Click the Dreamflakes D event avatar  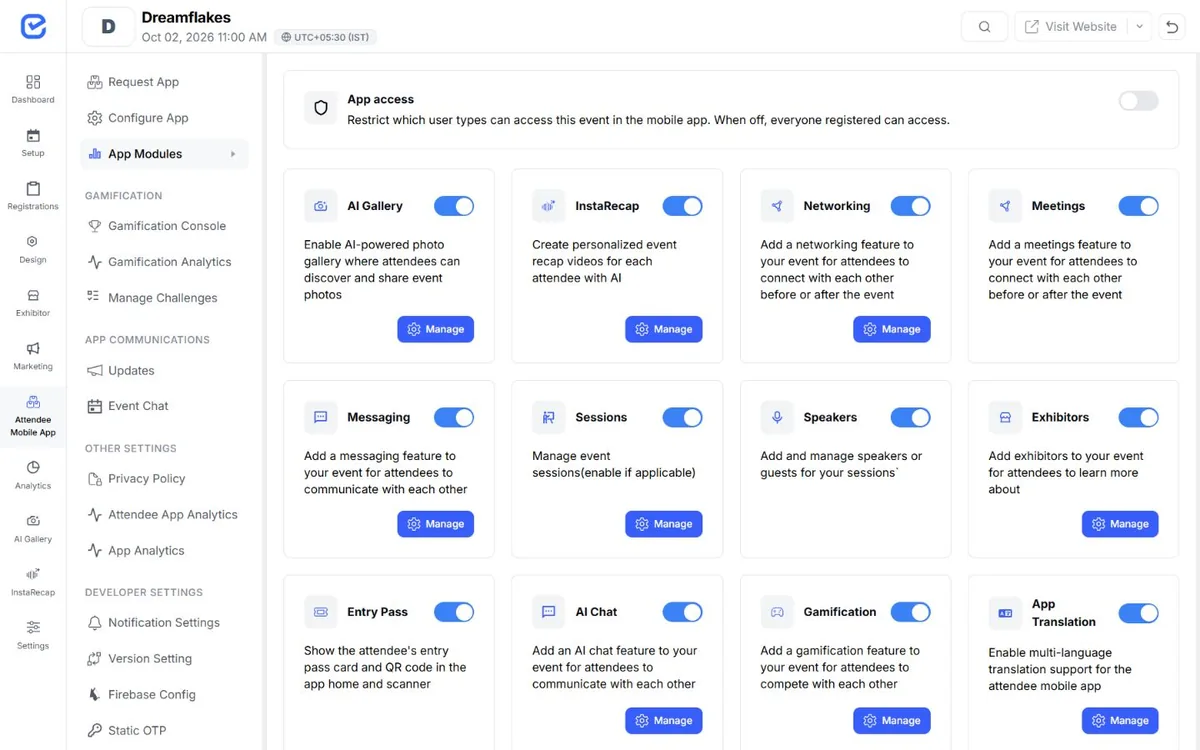click(x=108, y=27)
